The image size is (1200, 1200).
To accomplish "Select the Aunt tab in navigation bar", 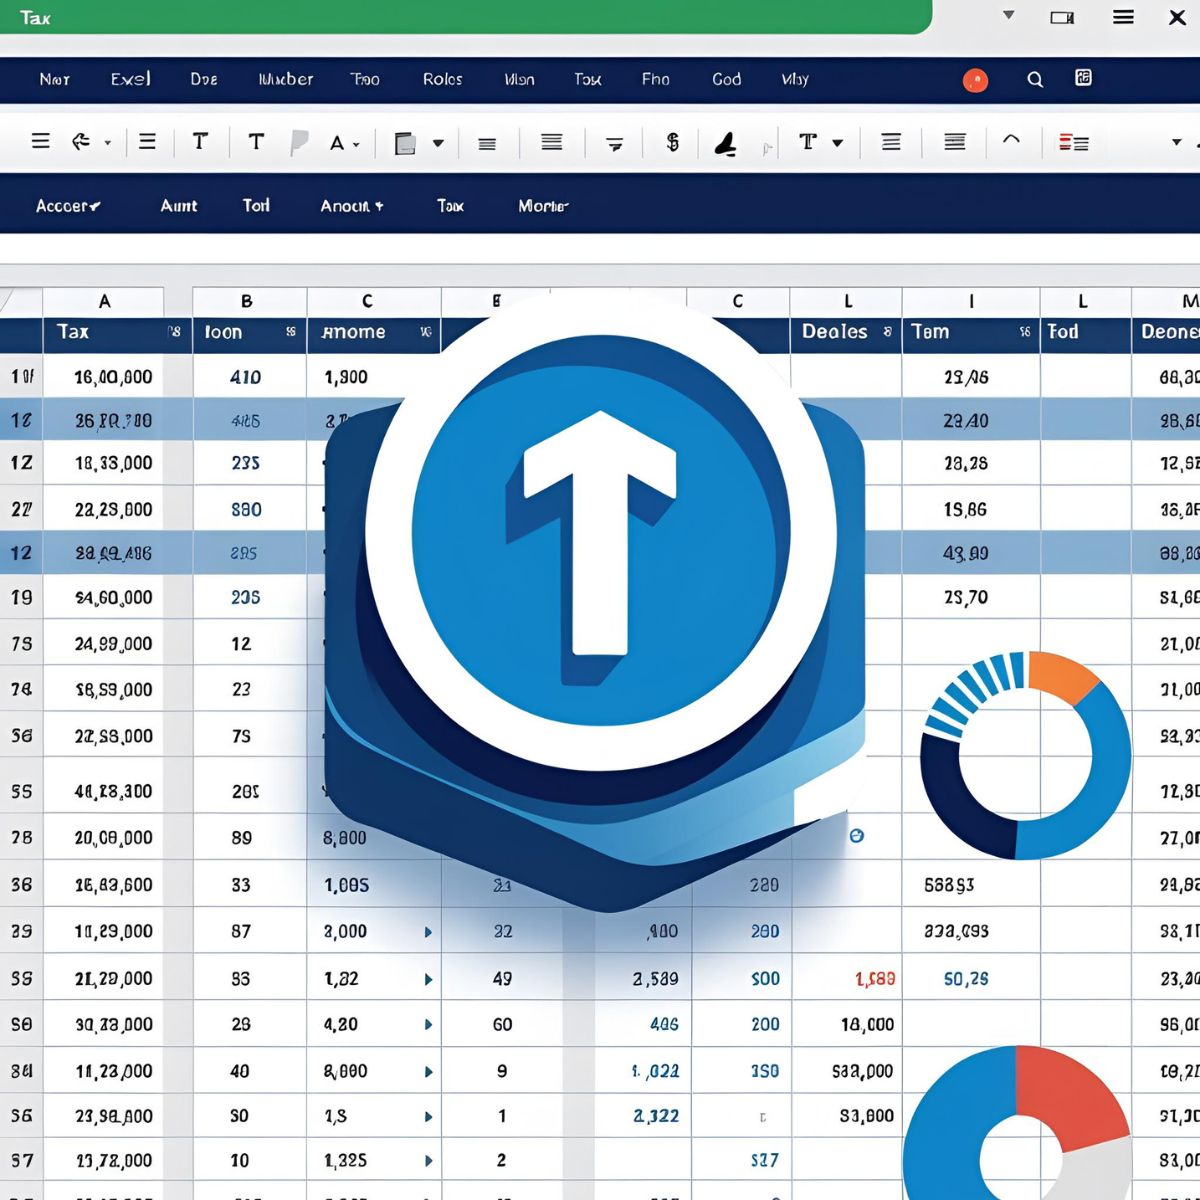I will (179, 206).
